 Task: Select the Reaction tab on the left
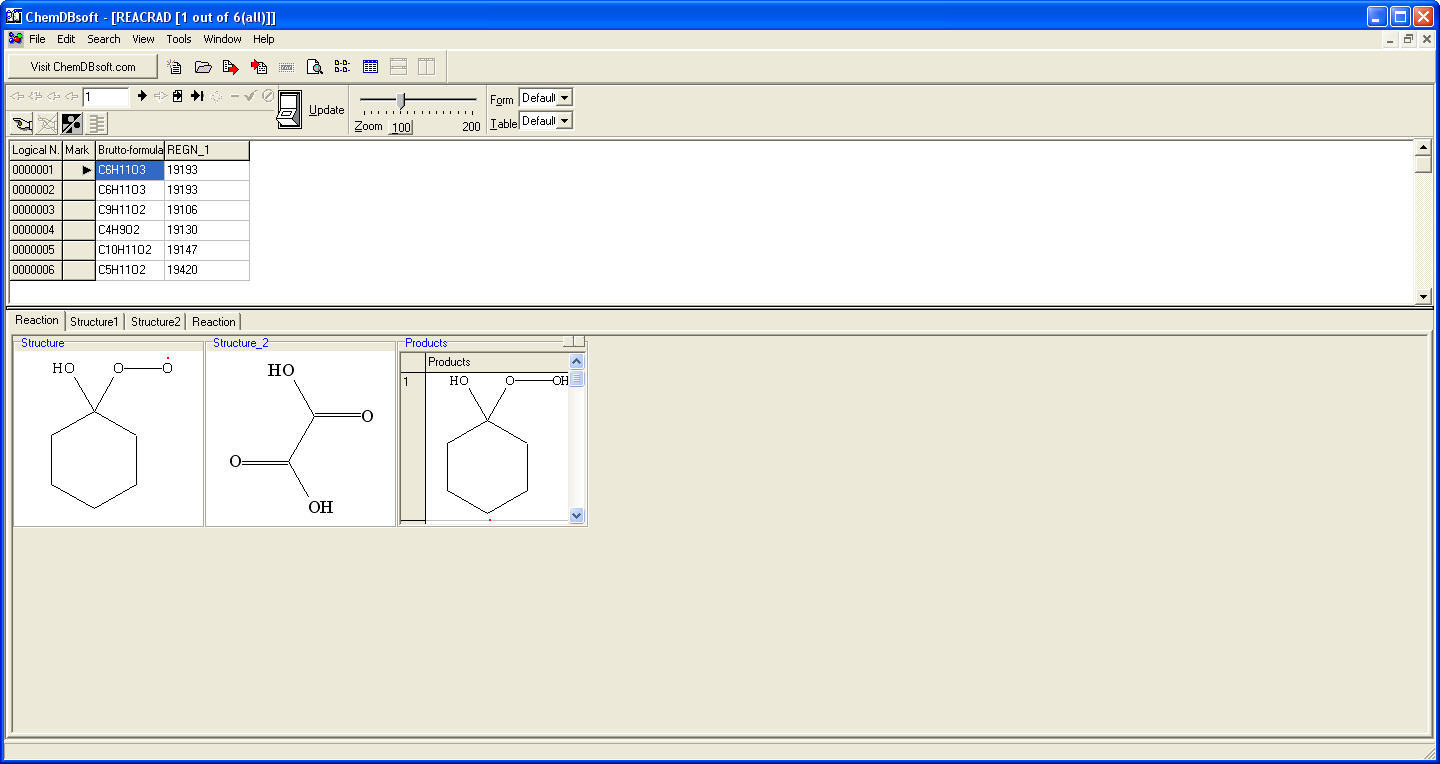point(37,320)
